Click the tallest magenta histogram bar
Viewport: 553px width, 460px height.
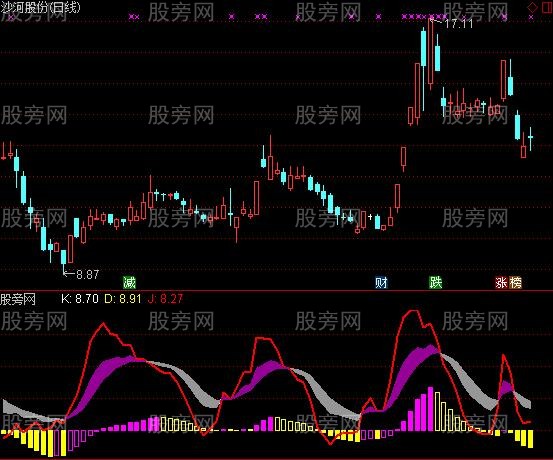[430, 409]
